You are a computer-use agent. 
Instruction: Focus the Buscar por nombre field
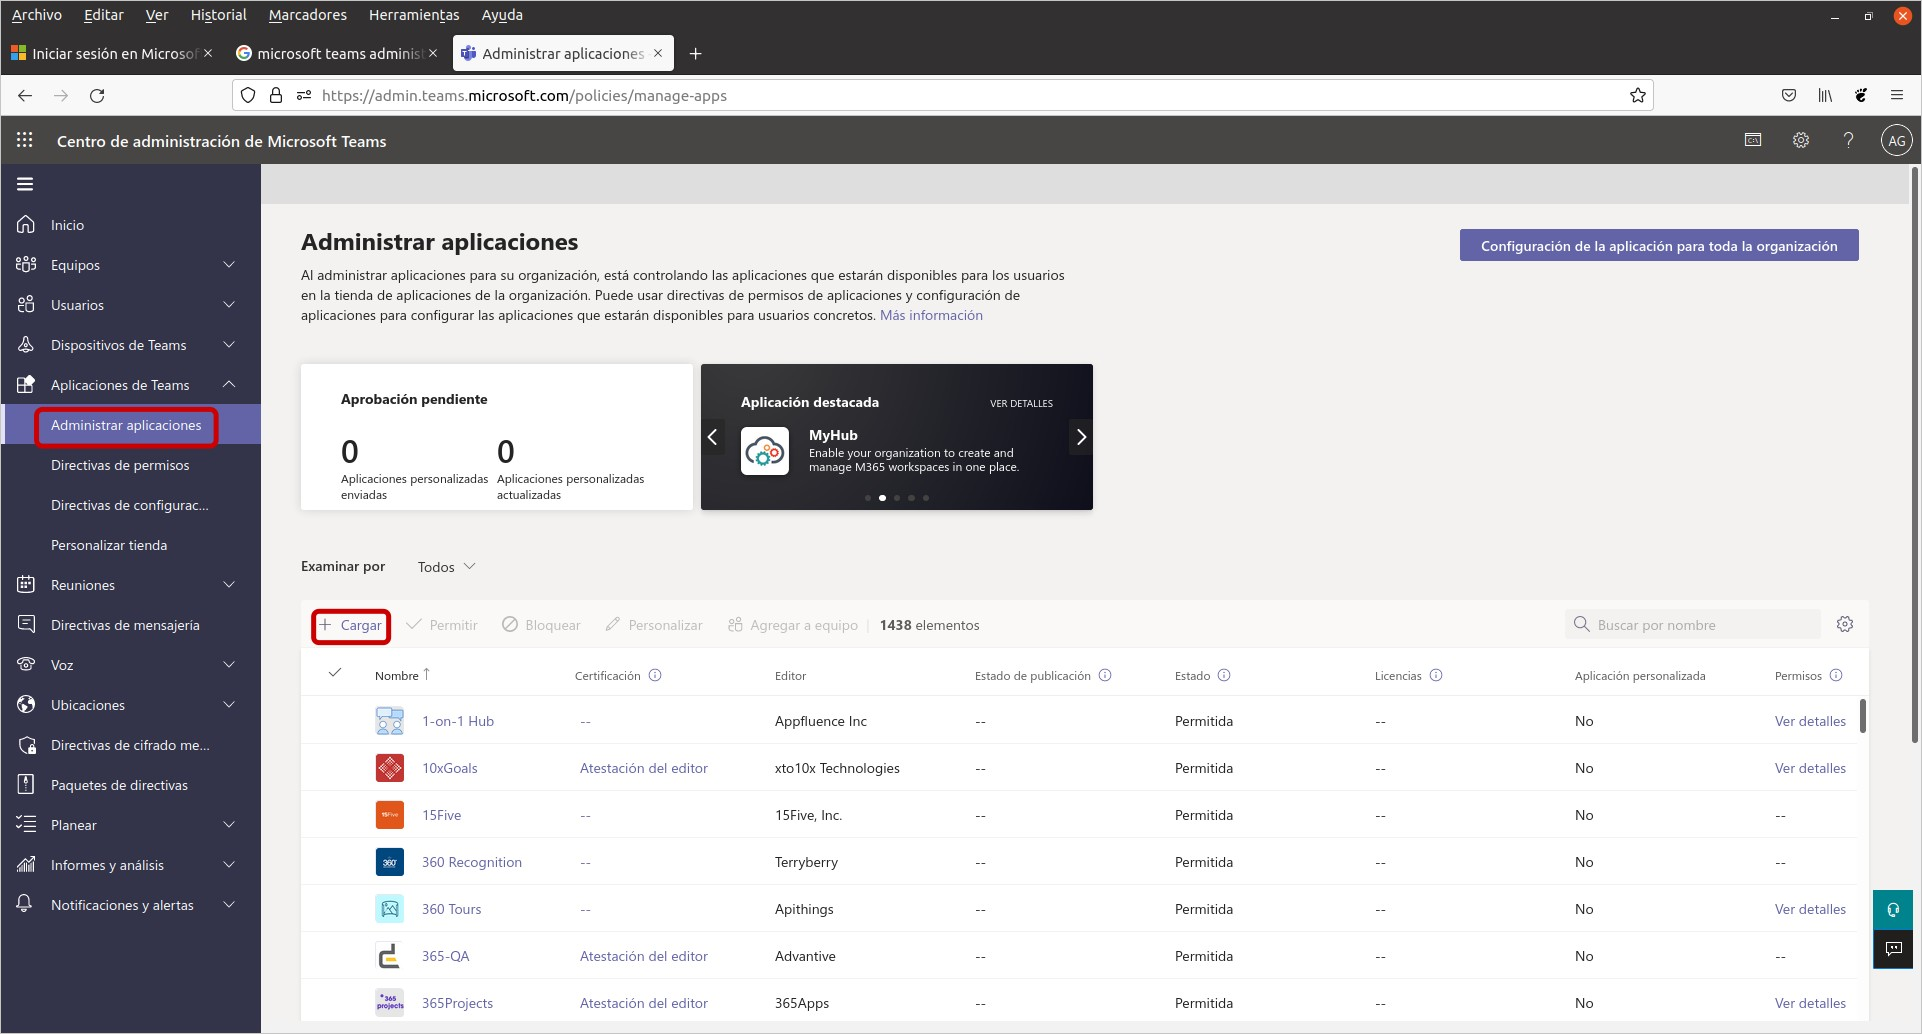(1693, 625)
